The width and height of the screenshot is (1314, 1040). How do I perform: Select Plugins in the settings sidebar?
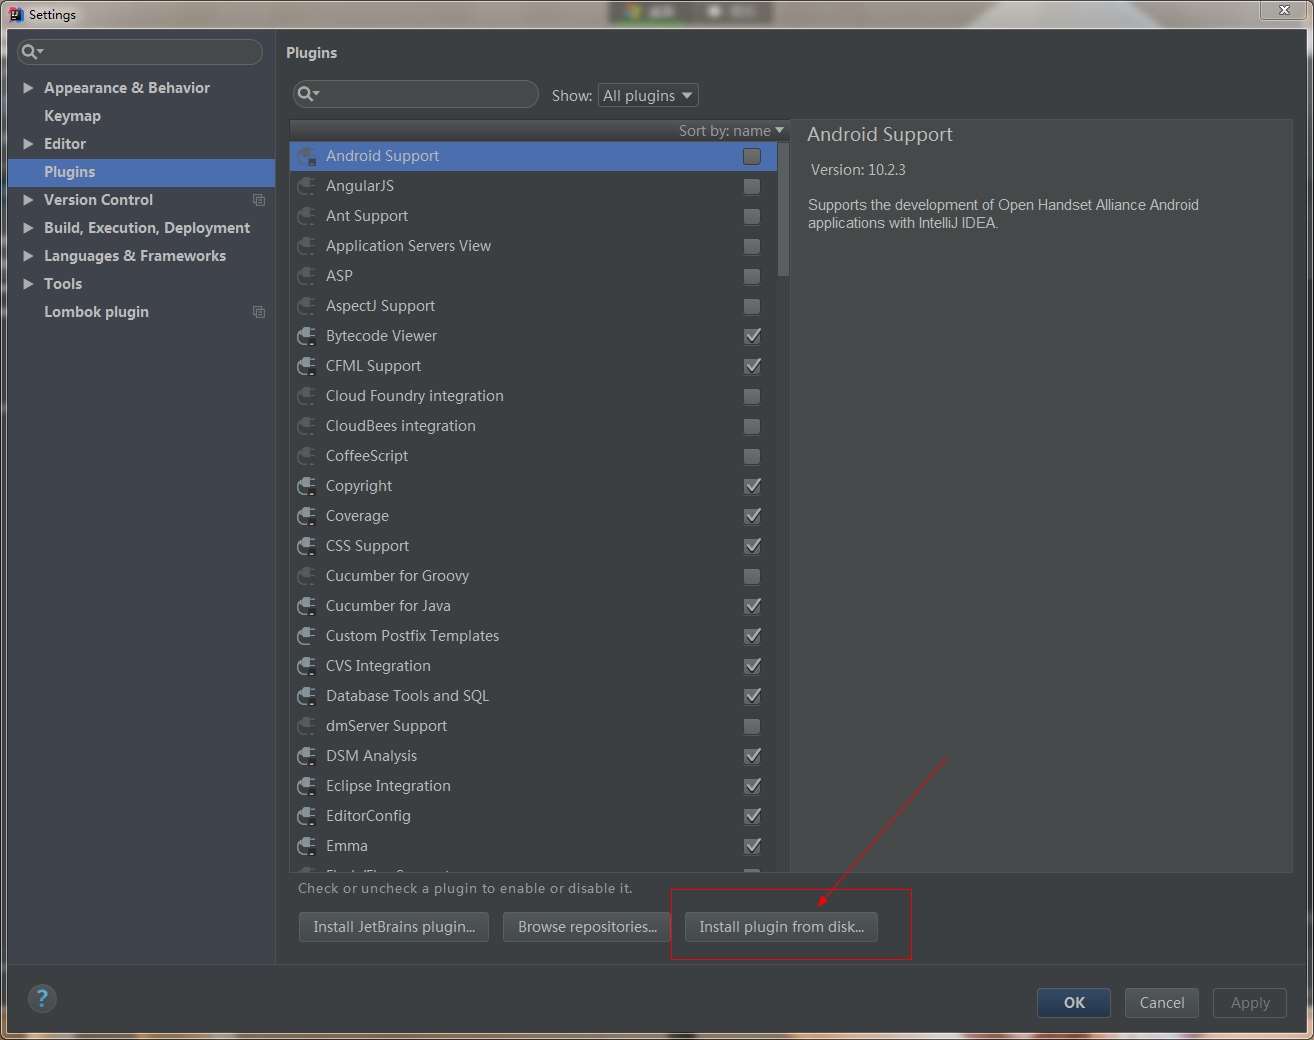point(141,172)
